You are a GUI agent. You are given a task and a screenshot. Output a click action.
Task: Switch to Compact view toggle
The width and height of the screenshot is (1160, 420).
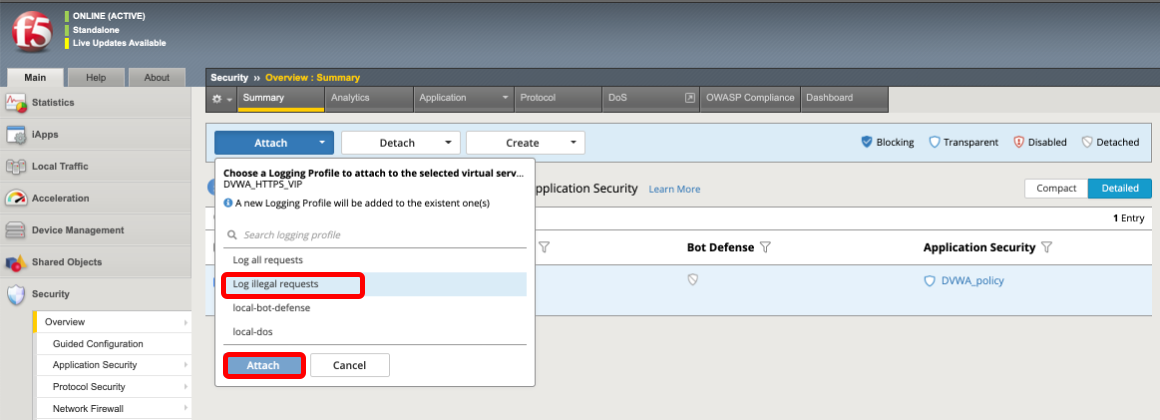pyautogui.click(x=1056, y=189)
